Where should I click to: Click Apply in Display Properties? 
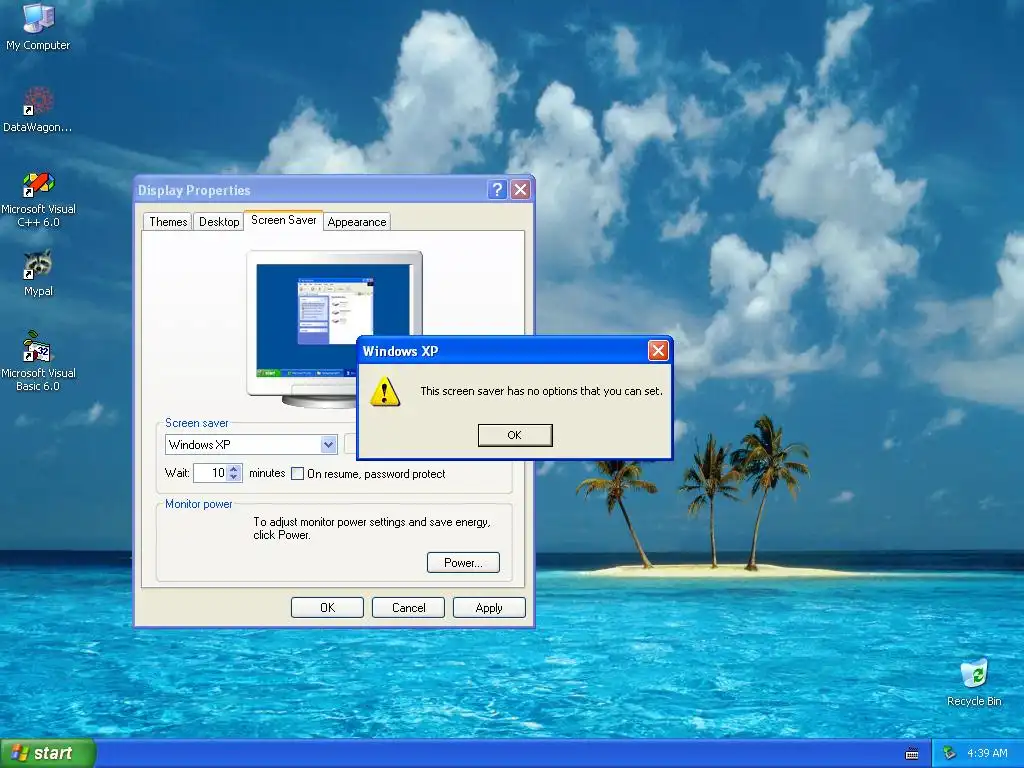tap(489, 607)
